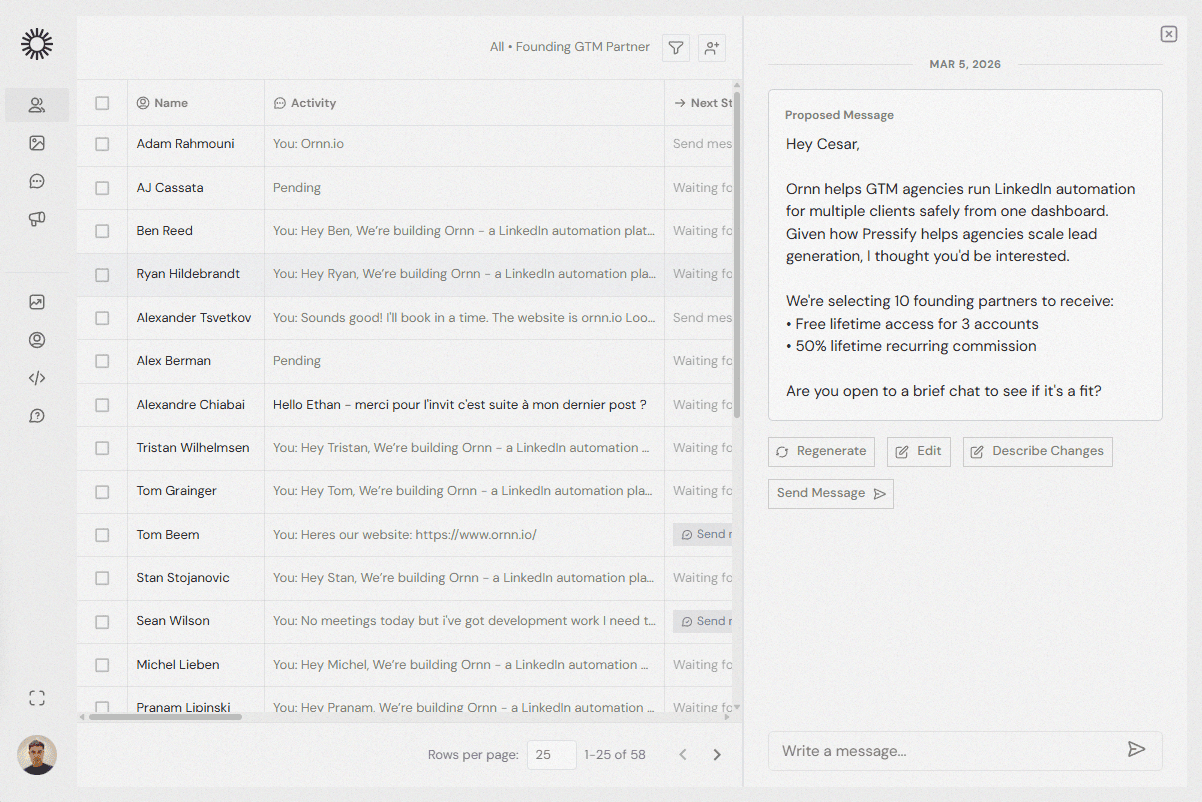Image resolution: width=1202 pixels, height=802 pixels.
Task: Check the box for Tom Grainger
Action: (x=102, y=491)
